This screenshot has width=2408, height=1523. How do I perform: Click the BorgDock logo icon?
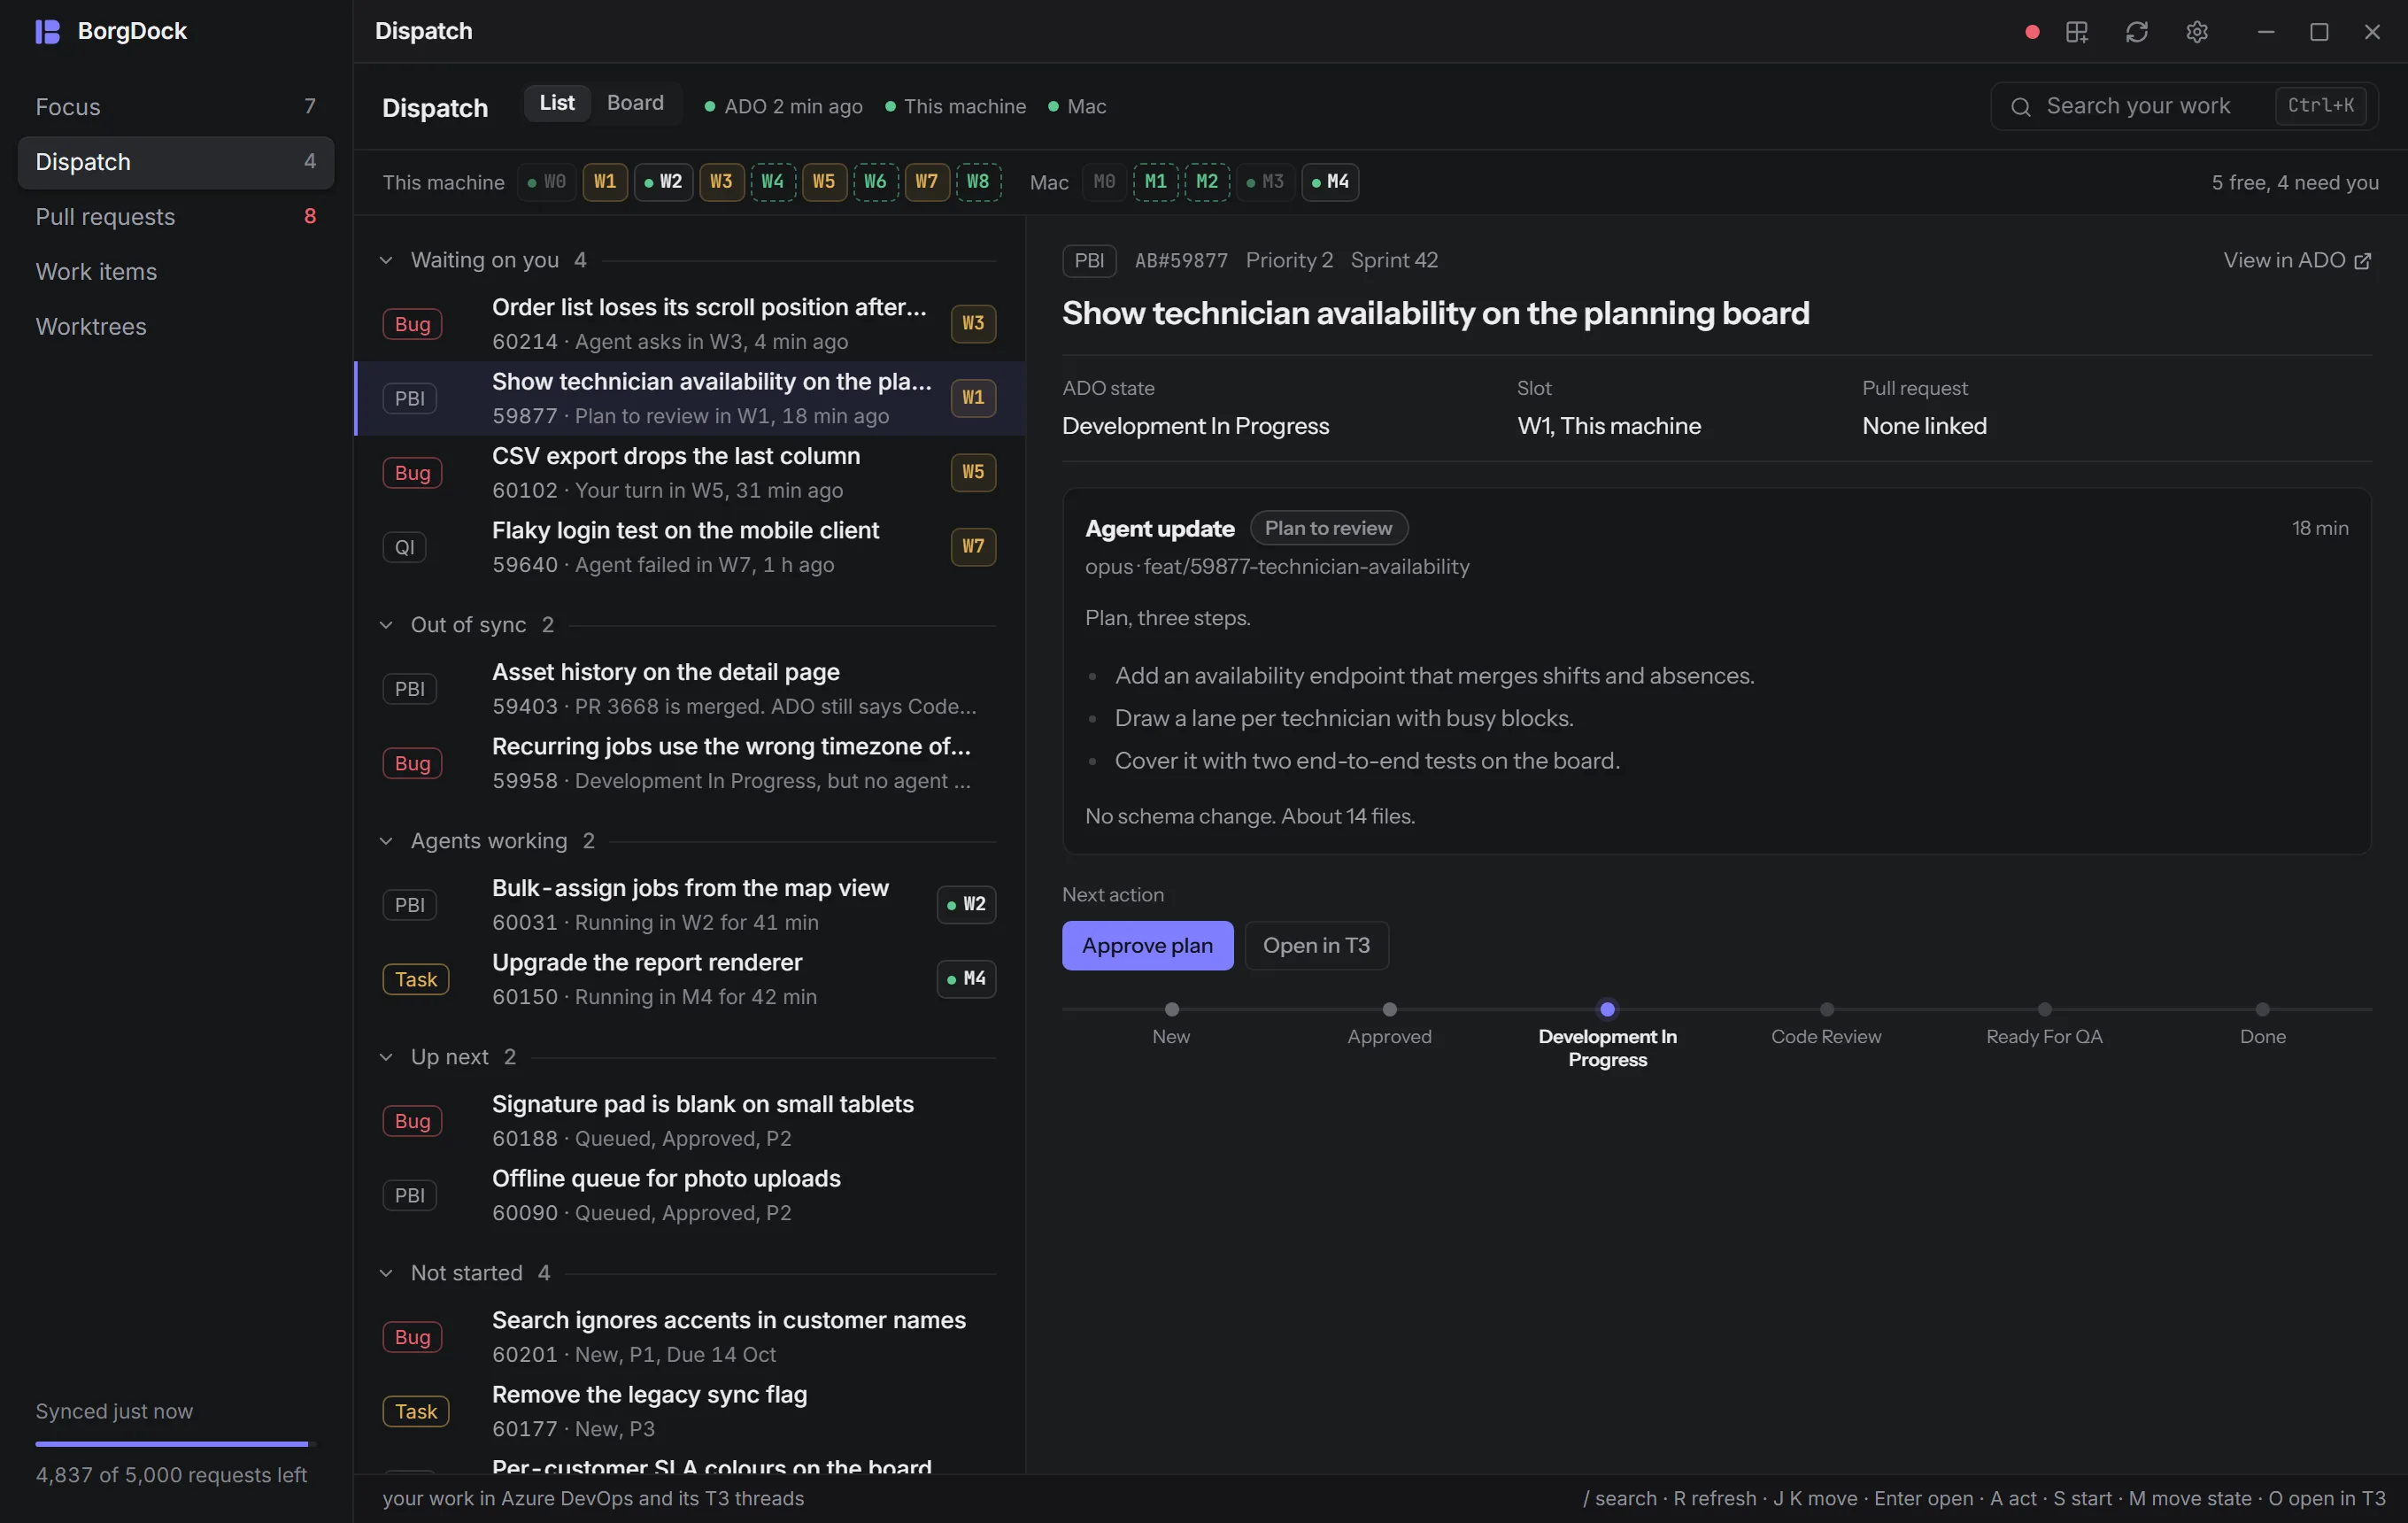47,31
